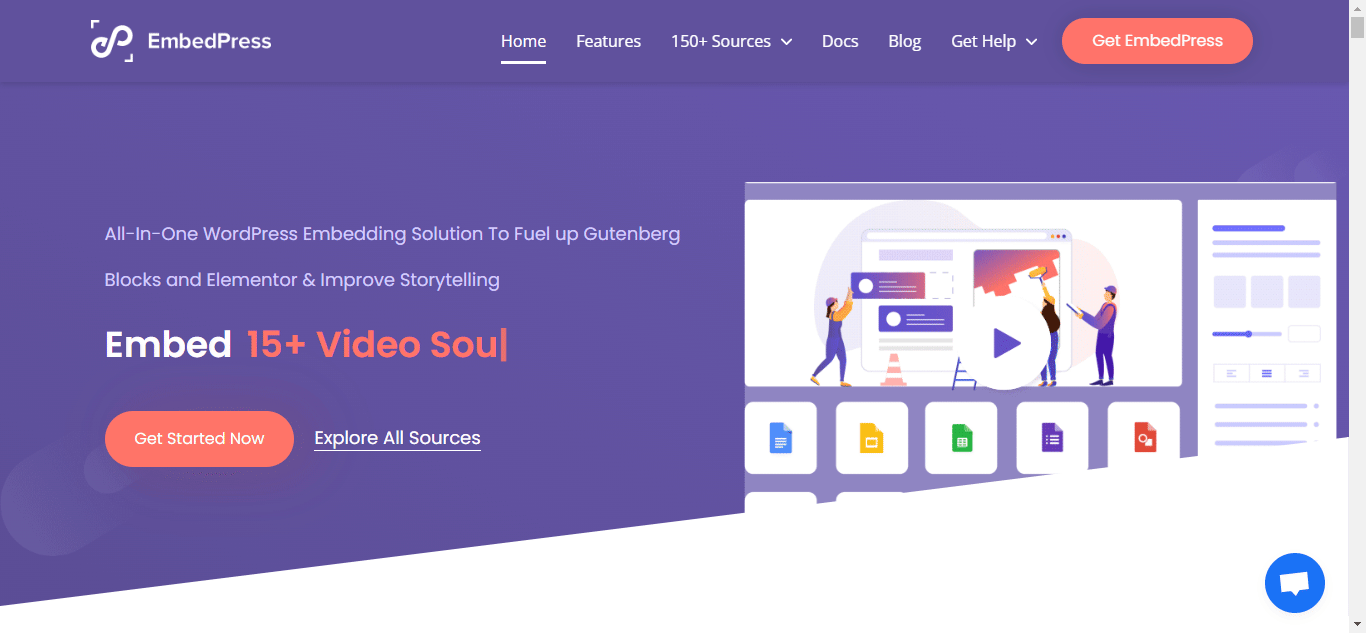Screen dimensions: 1366x633
Task: Follow the Explore All Sources link
Action: [397, 437]
